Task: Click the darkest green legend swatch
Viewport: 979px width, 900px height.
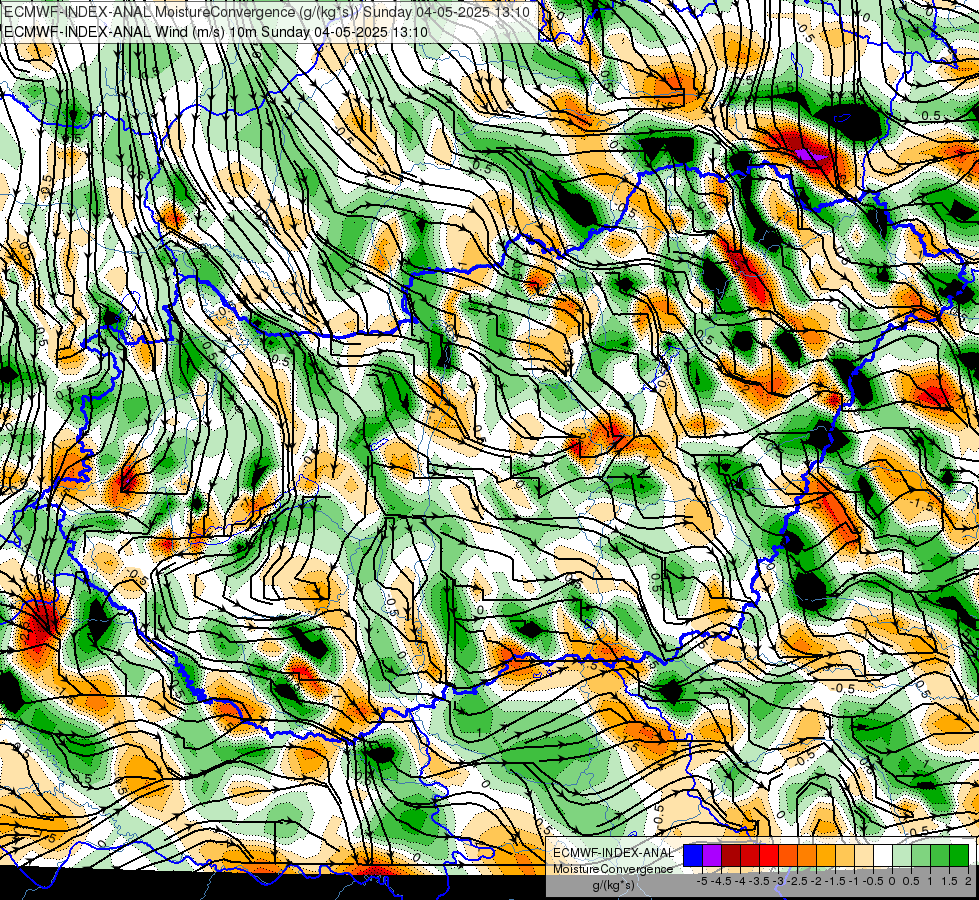Action: point(958,855)
